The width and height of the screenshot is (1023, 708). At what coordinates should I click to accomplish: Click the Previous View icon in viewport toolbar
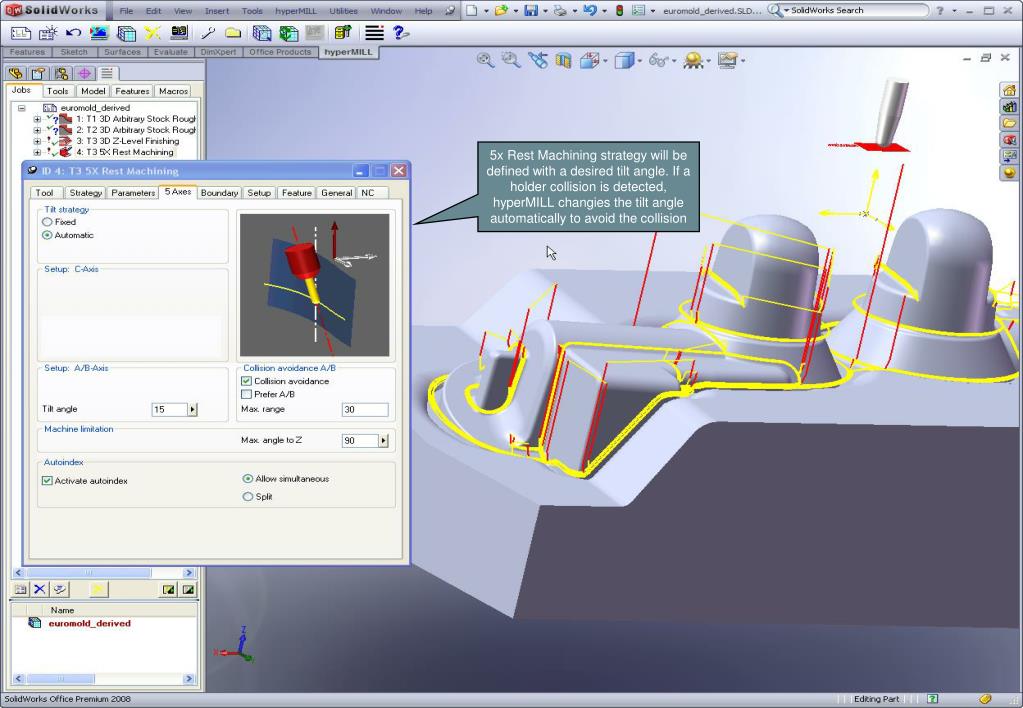coord(538,60)
